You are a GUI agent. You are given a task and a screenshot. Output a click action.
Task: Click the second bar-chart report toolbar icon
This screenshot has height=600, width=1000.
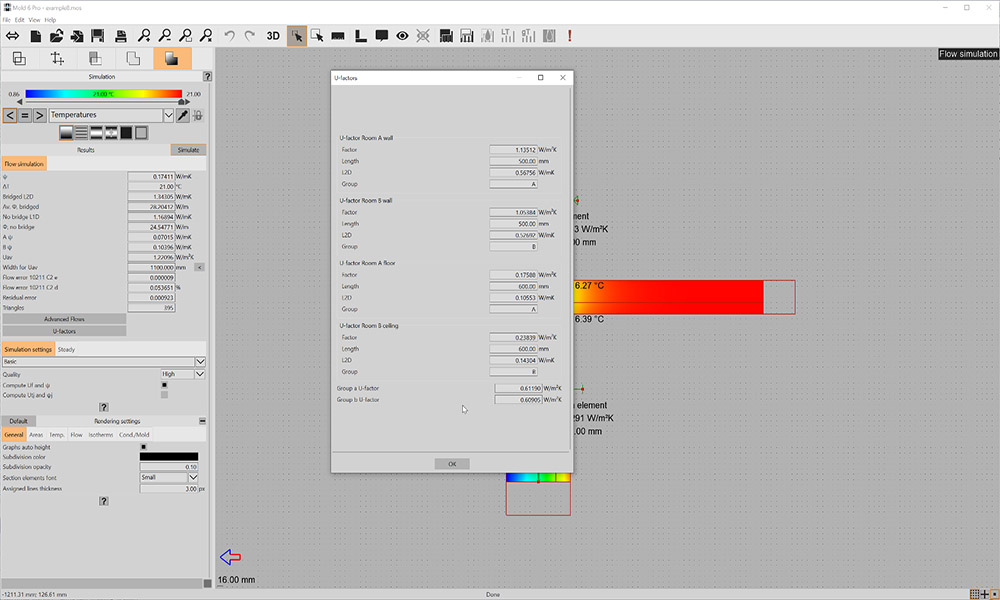click(467, 36)
